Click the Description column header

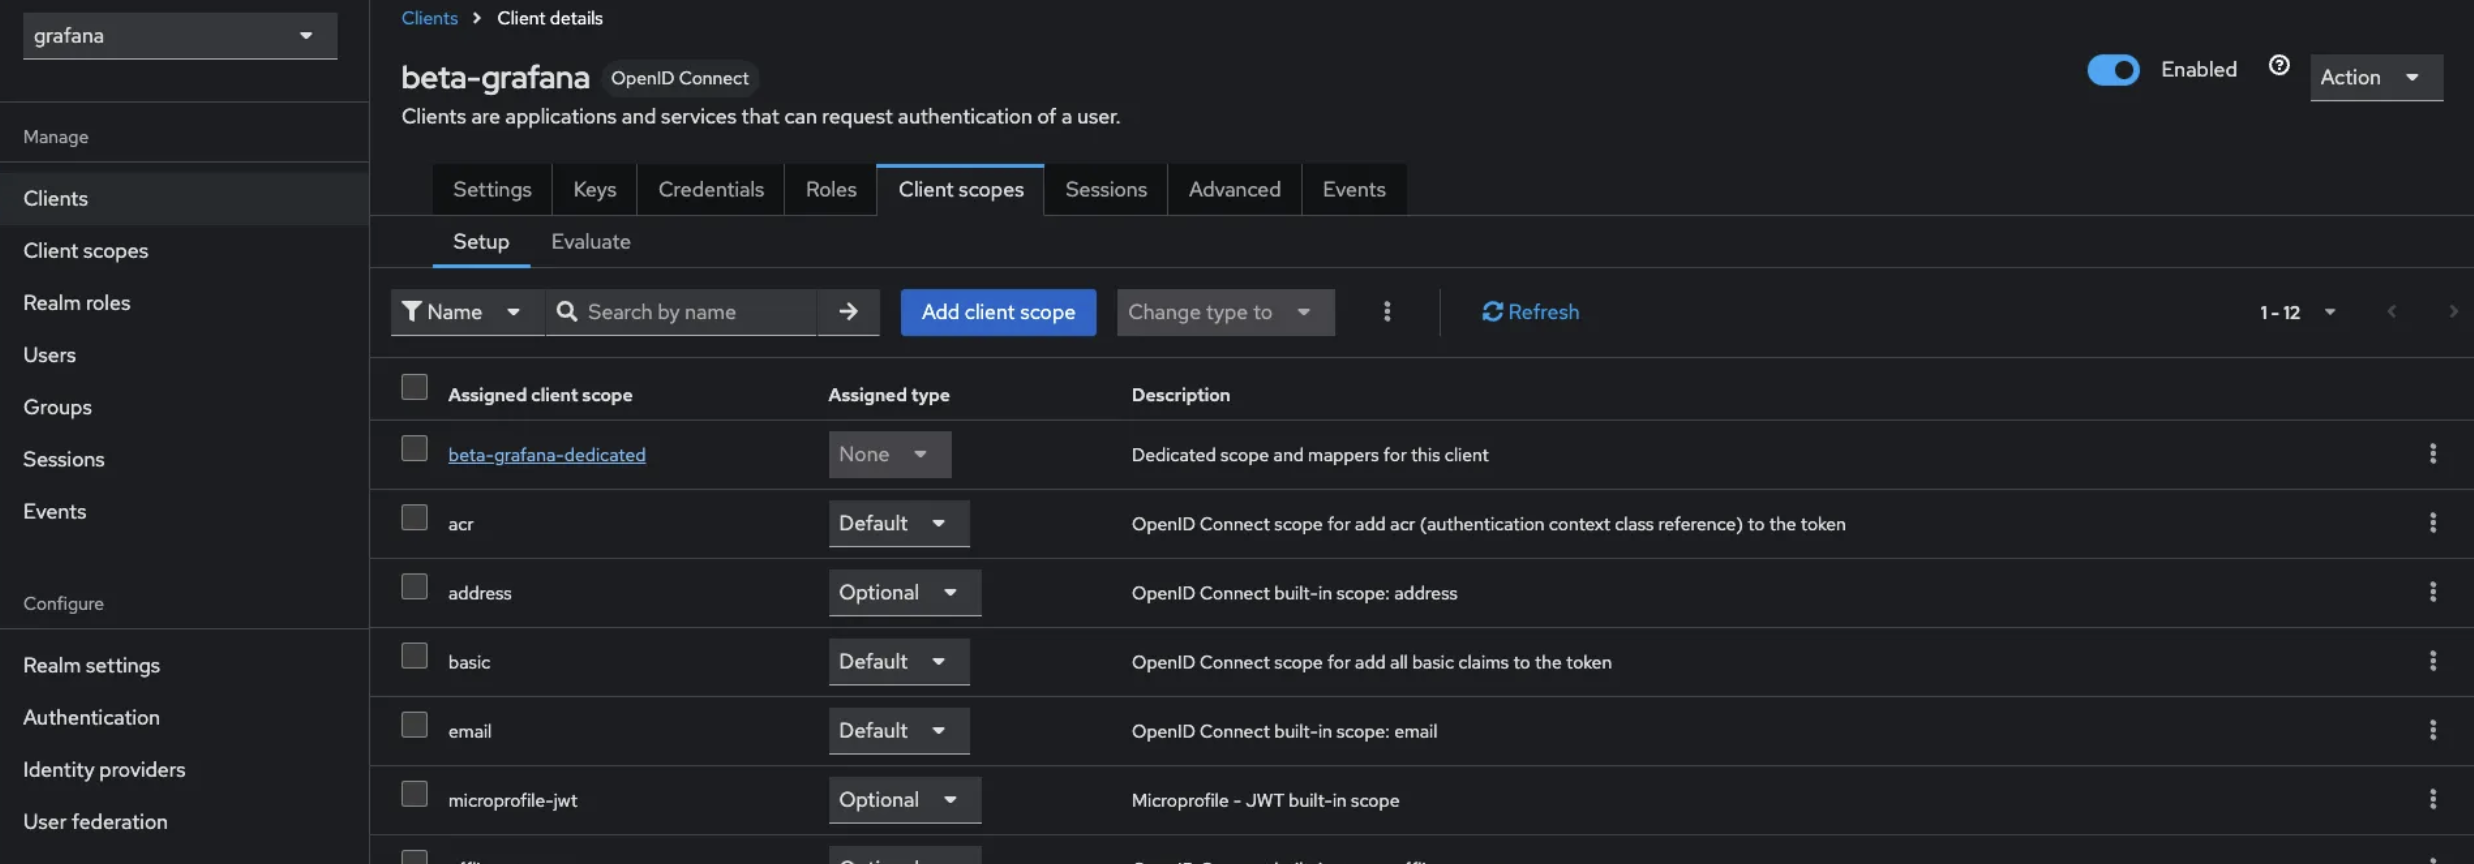tap(1180, 395)
